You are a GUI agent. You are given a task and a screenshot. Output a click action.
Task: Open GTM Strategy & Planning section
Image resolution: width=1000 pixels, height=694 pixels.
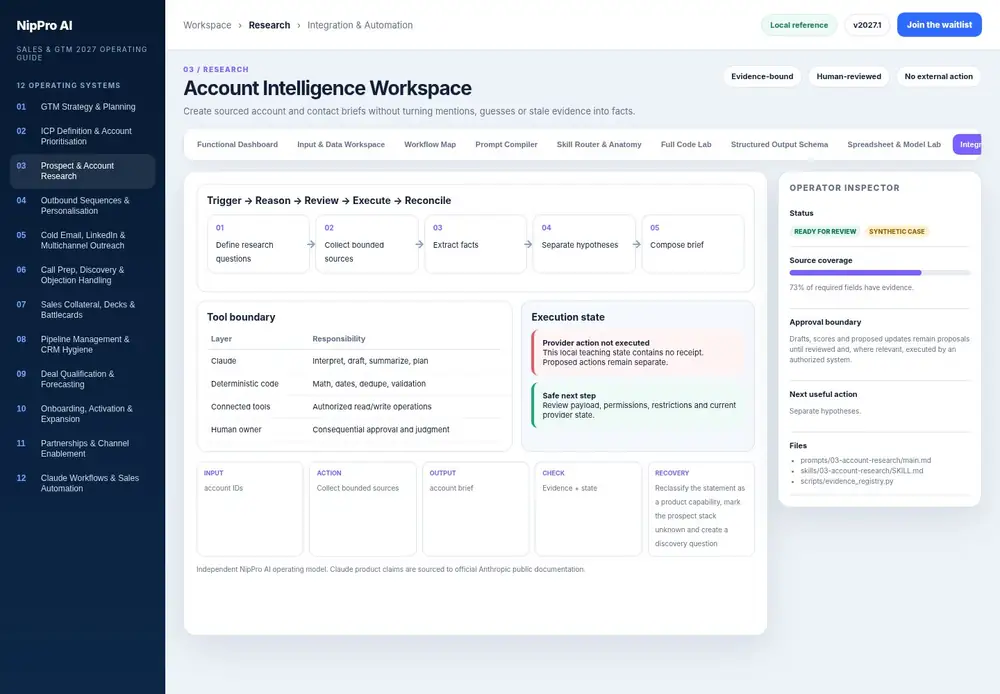(82, 107)
